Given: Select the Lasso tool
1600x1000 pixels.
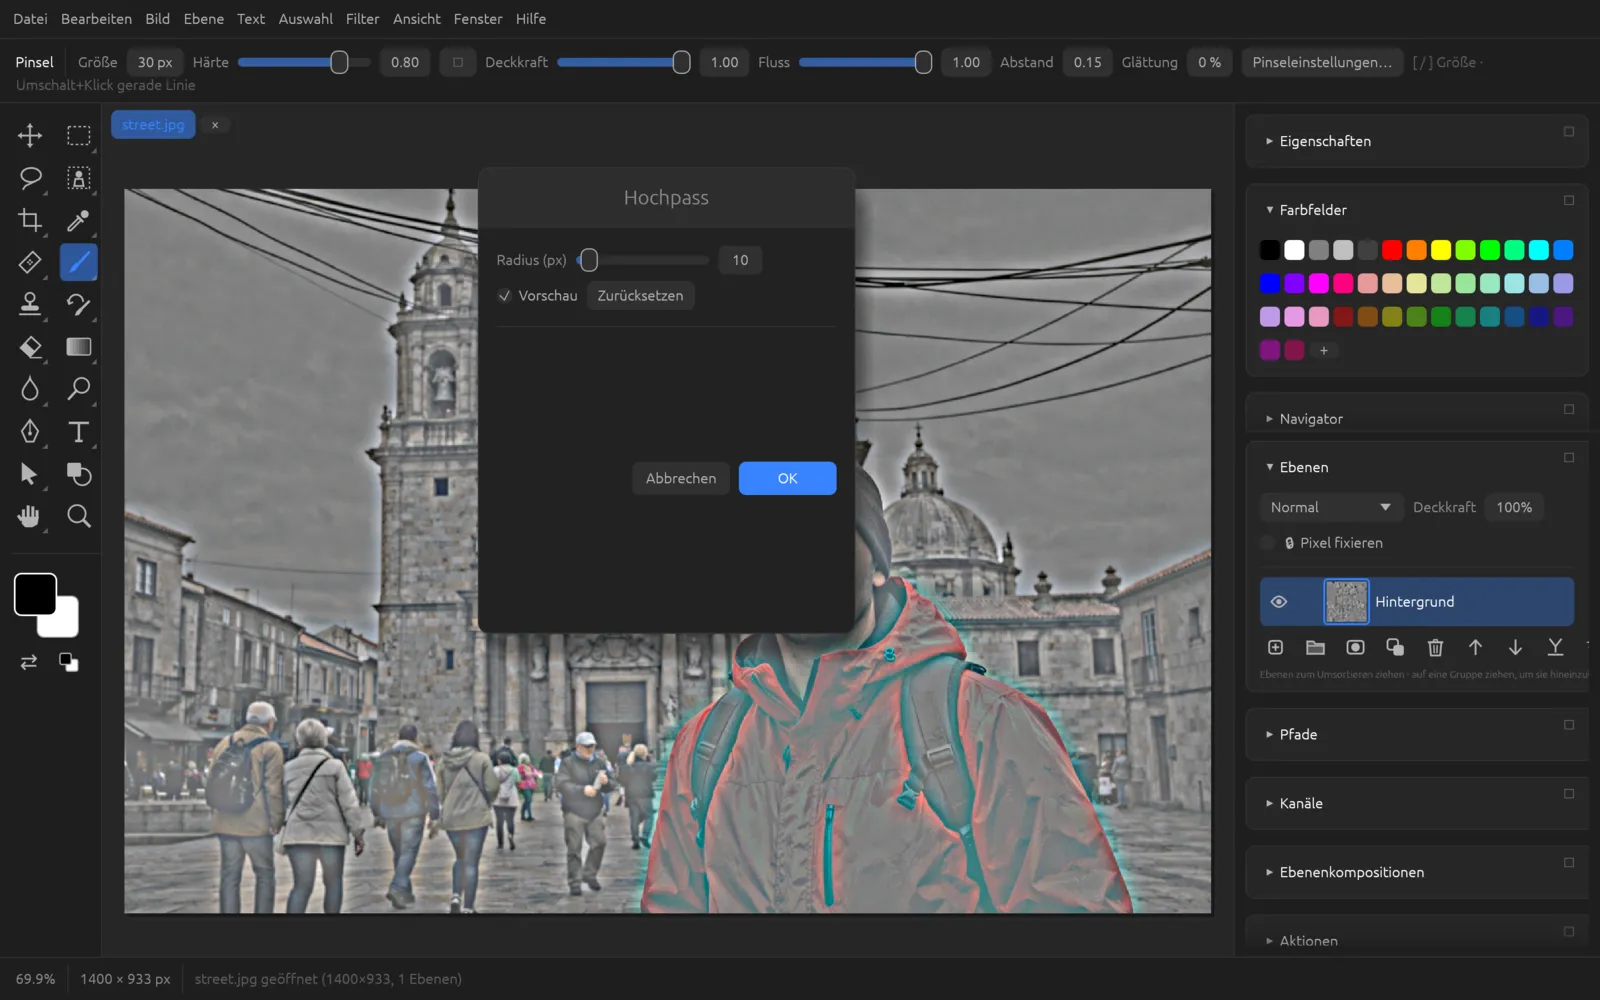Looking at the screenshot, I should (x=30, y=178).
